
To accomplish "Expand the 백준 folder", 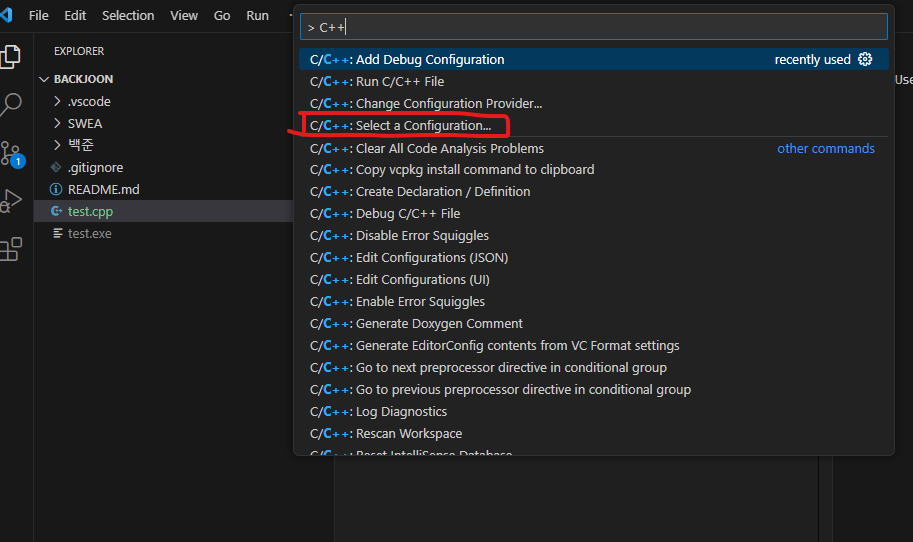I will [57, 144].
